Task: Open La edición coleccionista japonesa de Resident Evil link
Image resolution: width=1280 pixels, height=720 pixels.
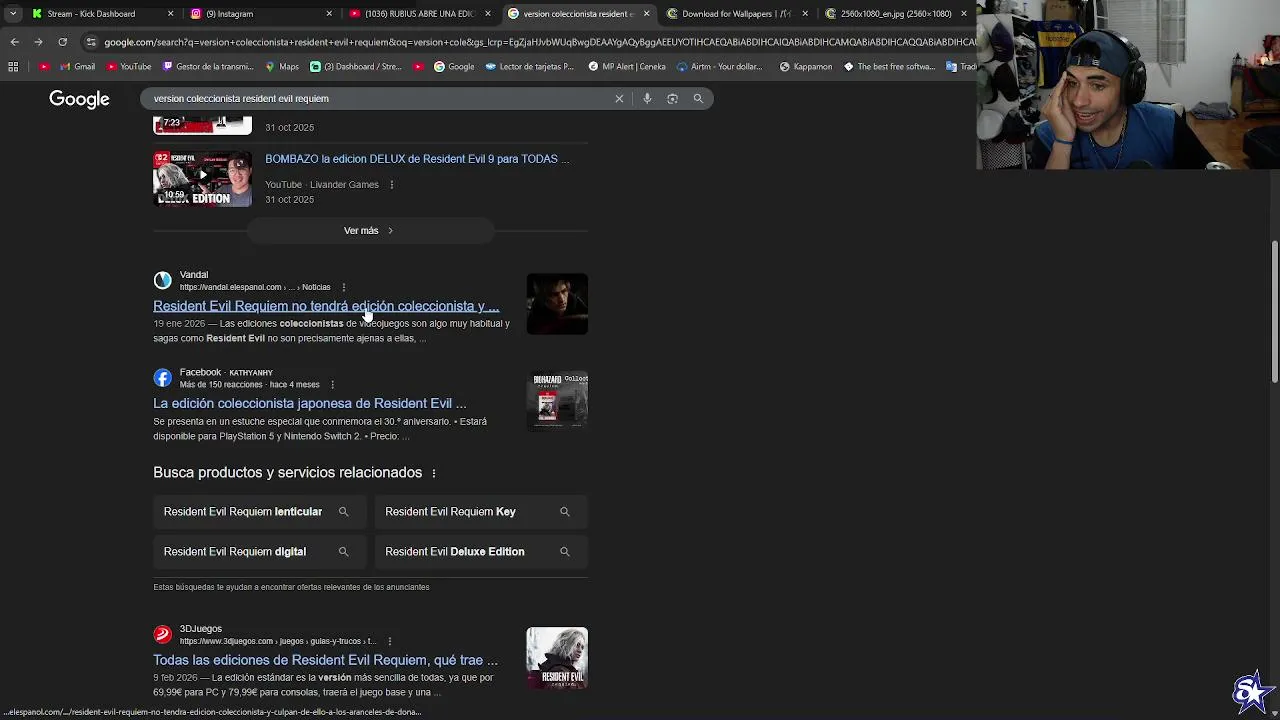Action: 309,403
